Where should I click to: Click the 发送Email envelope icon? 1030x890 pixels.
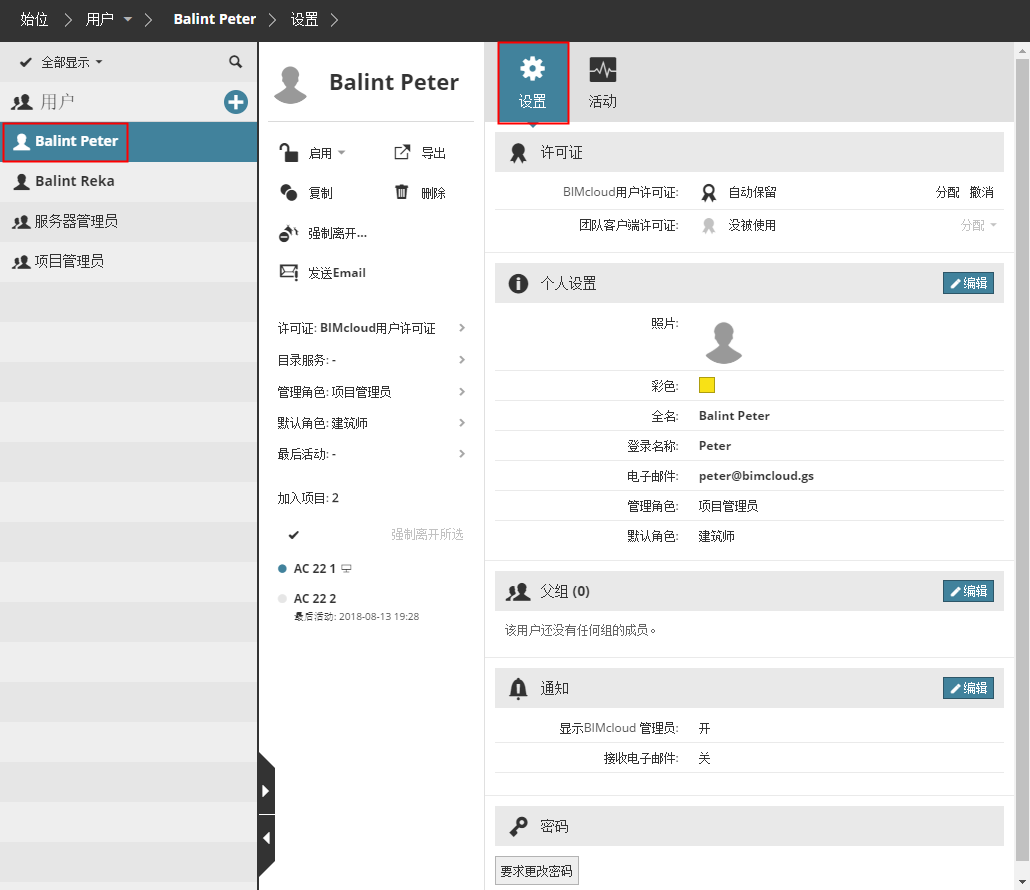point(289,272)
